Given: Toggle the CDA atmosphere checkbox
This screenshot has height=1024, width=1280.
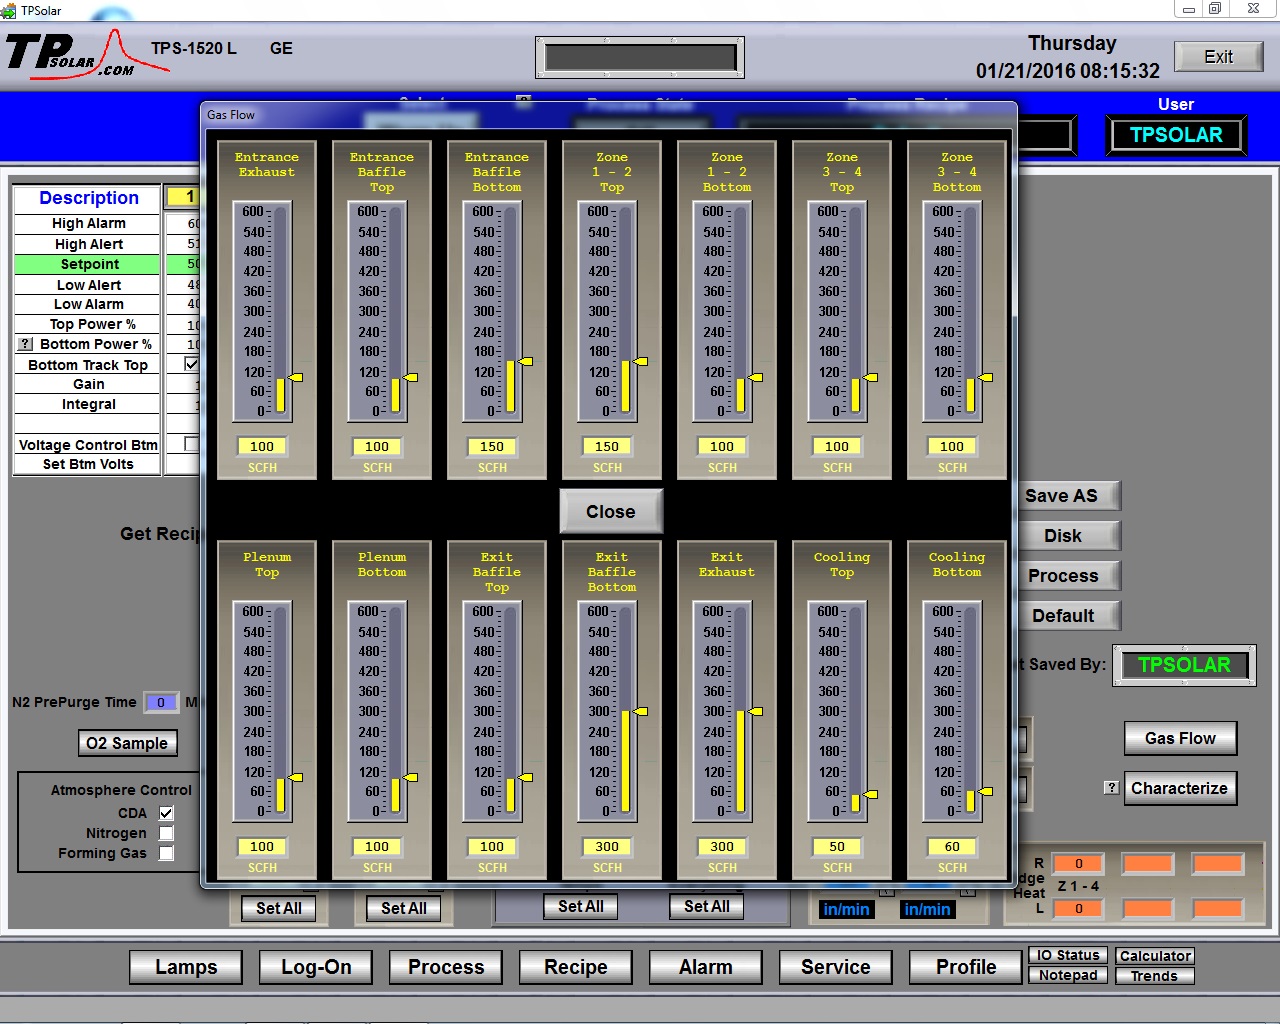Looking at the screenshot, I should [x=166, y=813].
